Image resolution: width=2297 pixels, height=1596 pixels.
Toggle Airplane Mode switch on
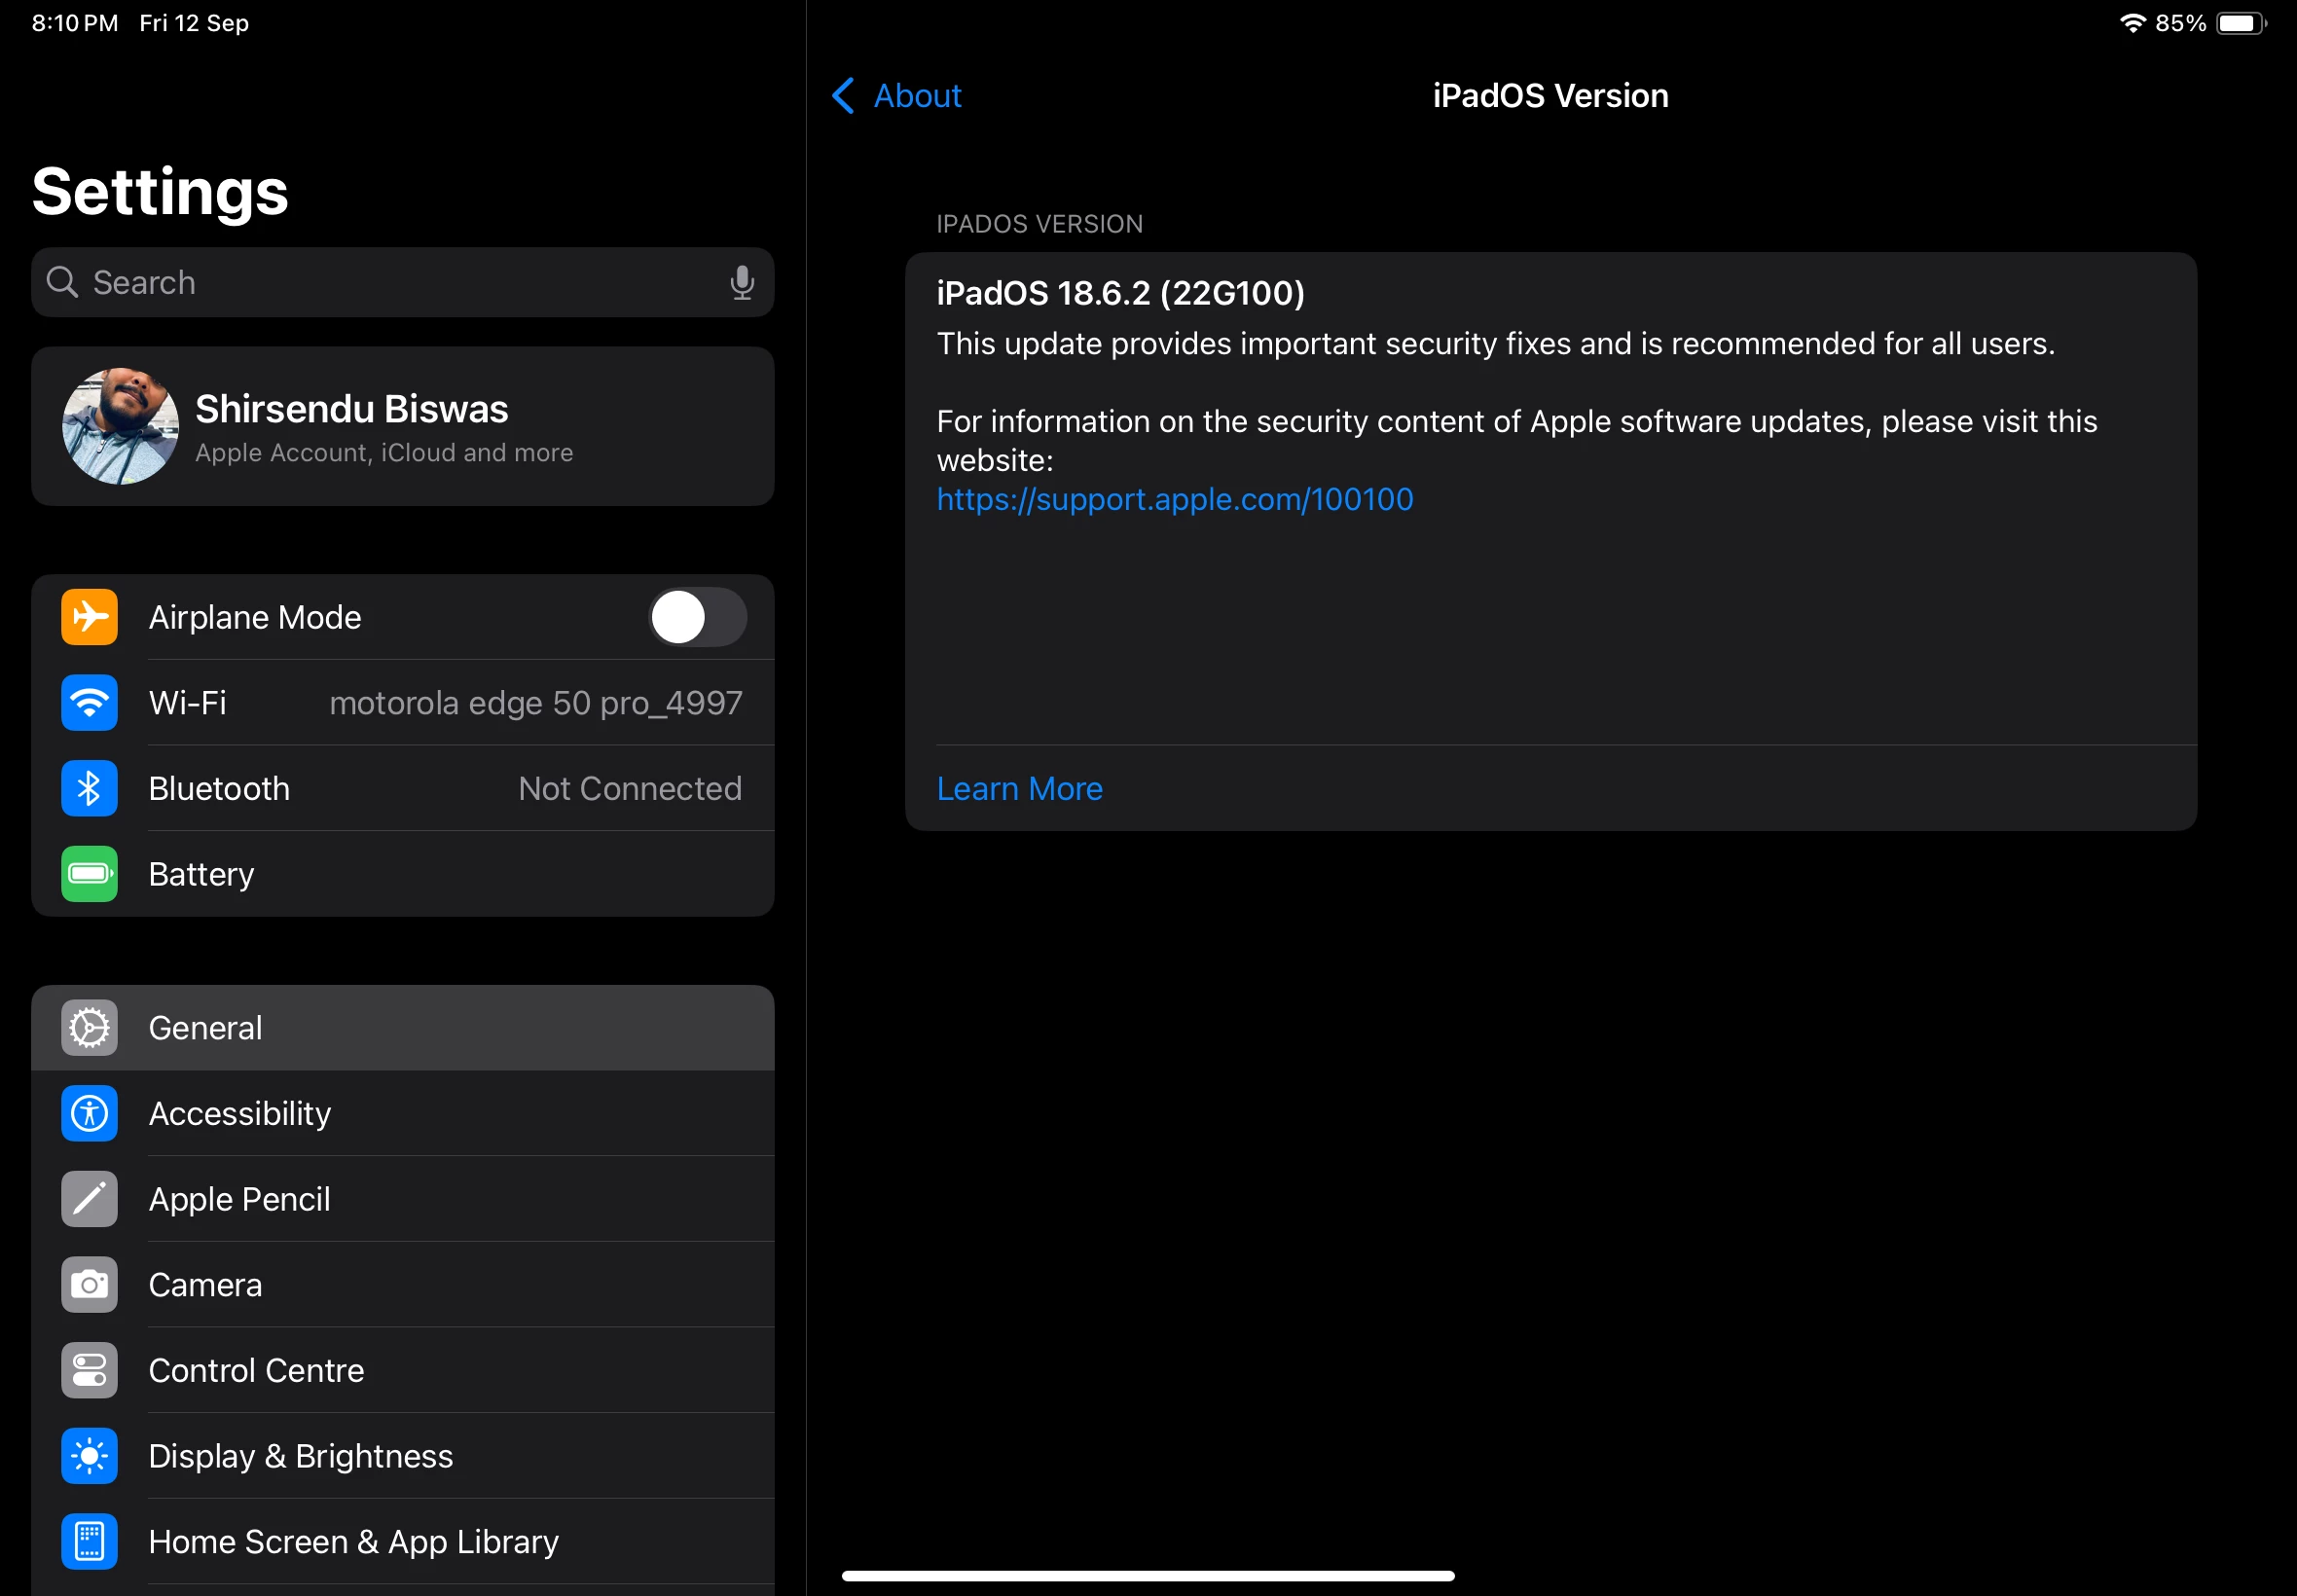(697, 617)
